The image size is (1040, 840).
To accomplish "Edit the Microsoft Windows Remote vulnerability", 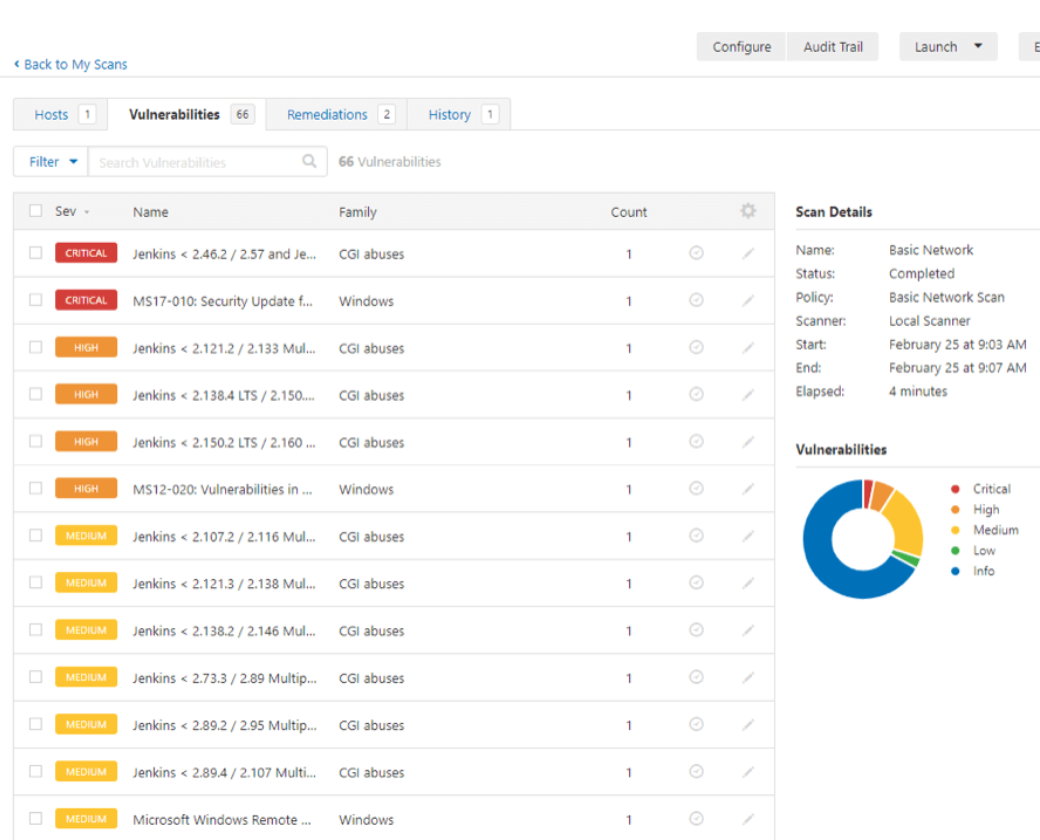I will 748,818.
